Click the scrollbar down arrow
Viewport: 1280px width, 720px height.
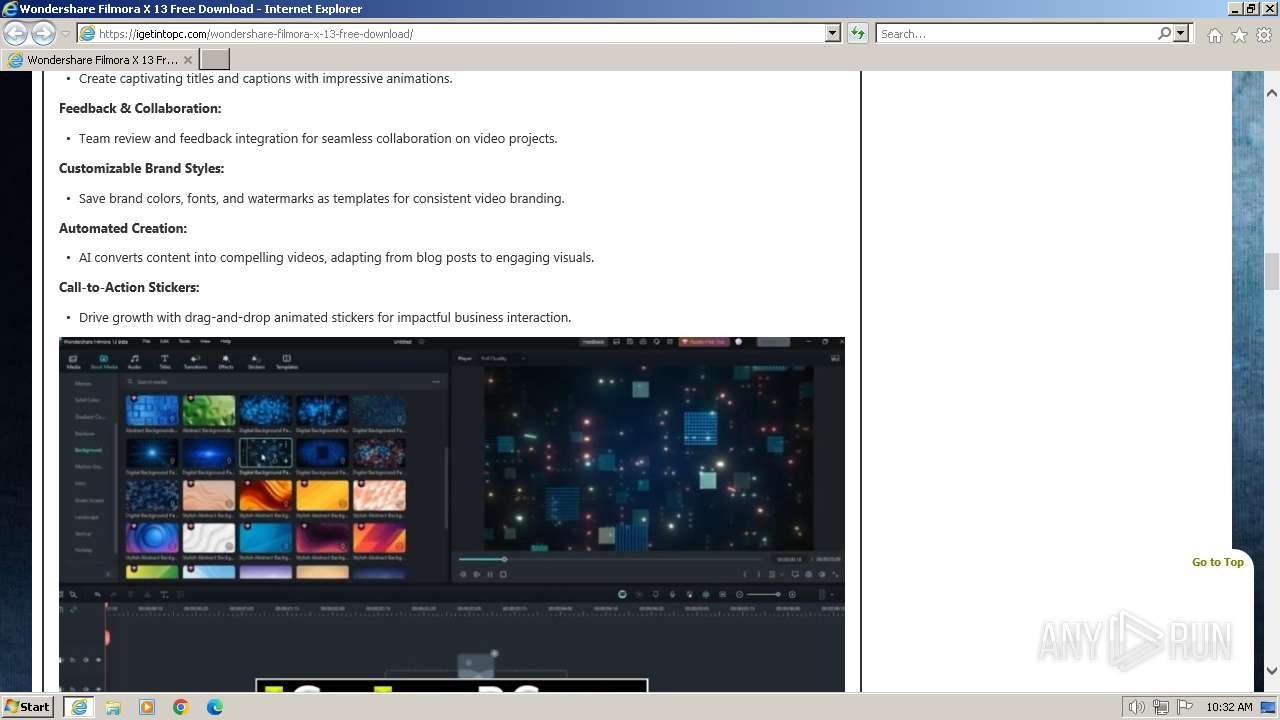pyautogui.click(x=1272, y=671)
